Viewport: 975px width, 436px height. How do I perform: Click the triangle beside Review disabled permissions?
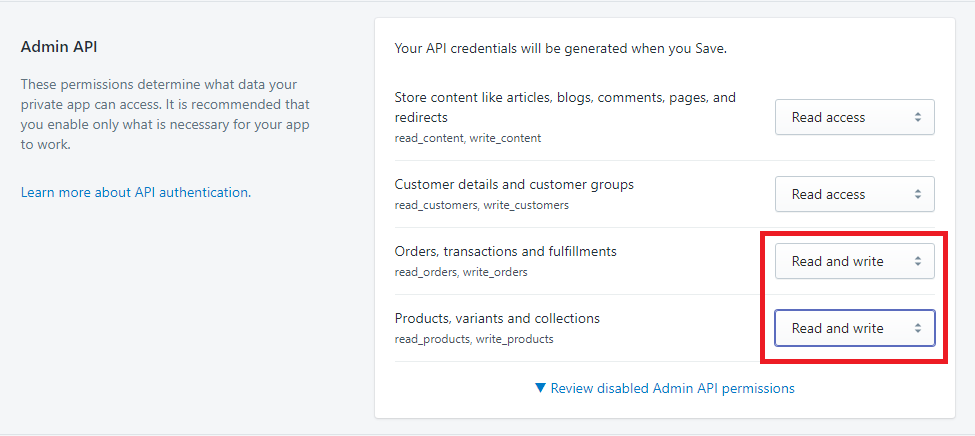pyautogui.click(x=540, y=388)
